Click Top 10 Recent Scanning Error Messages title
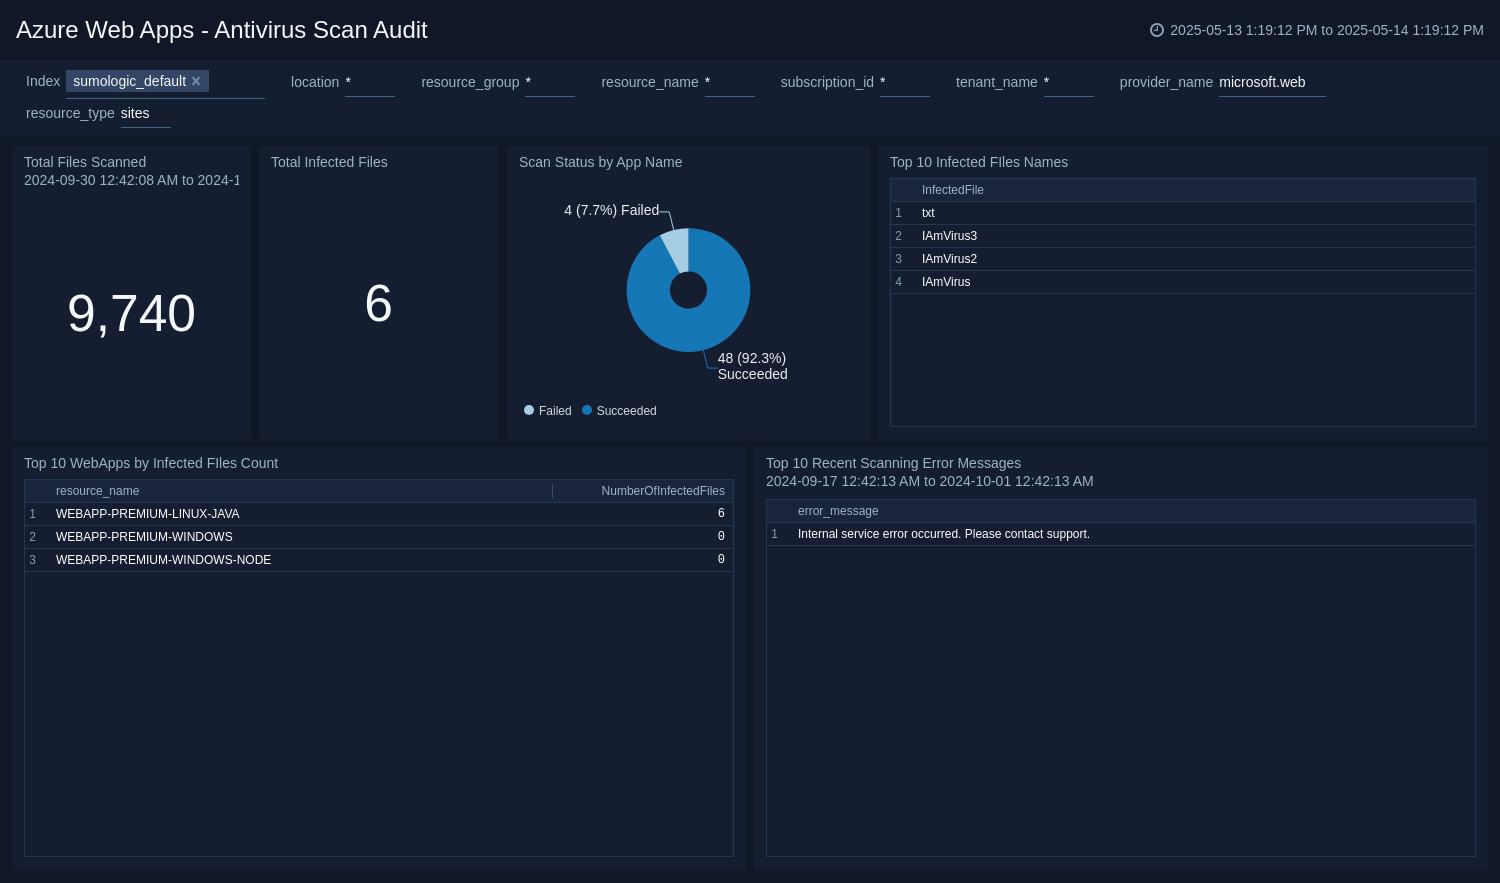 click(893, 463)
